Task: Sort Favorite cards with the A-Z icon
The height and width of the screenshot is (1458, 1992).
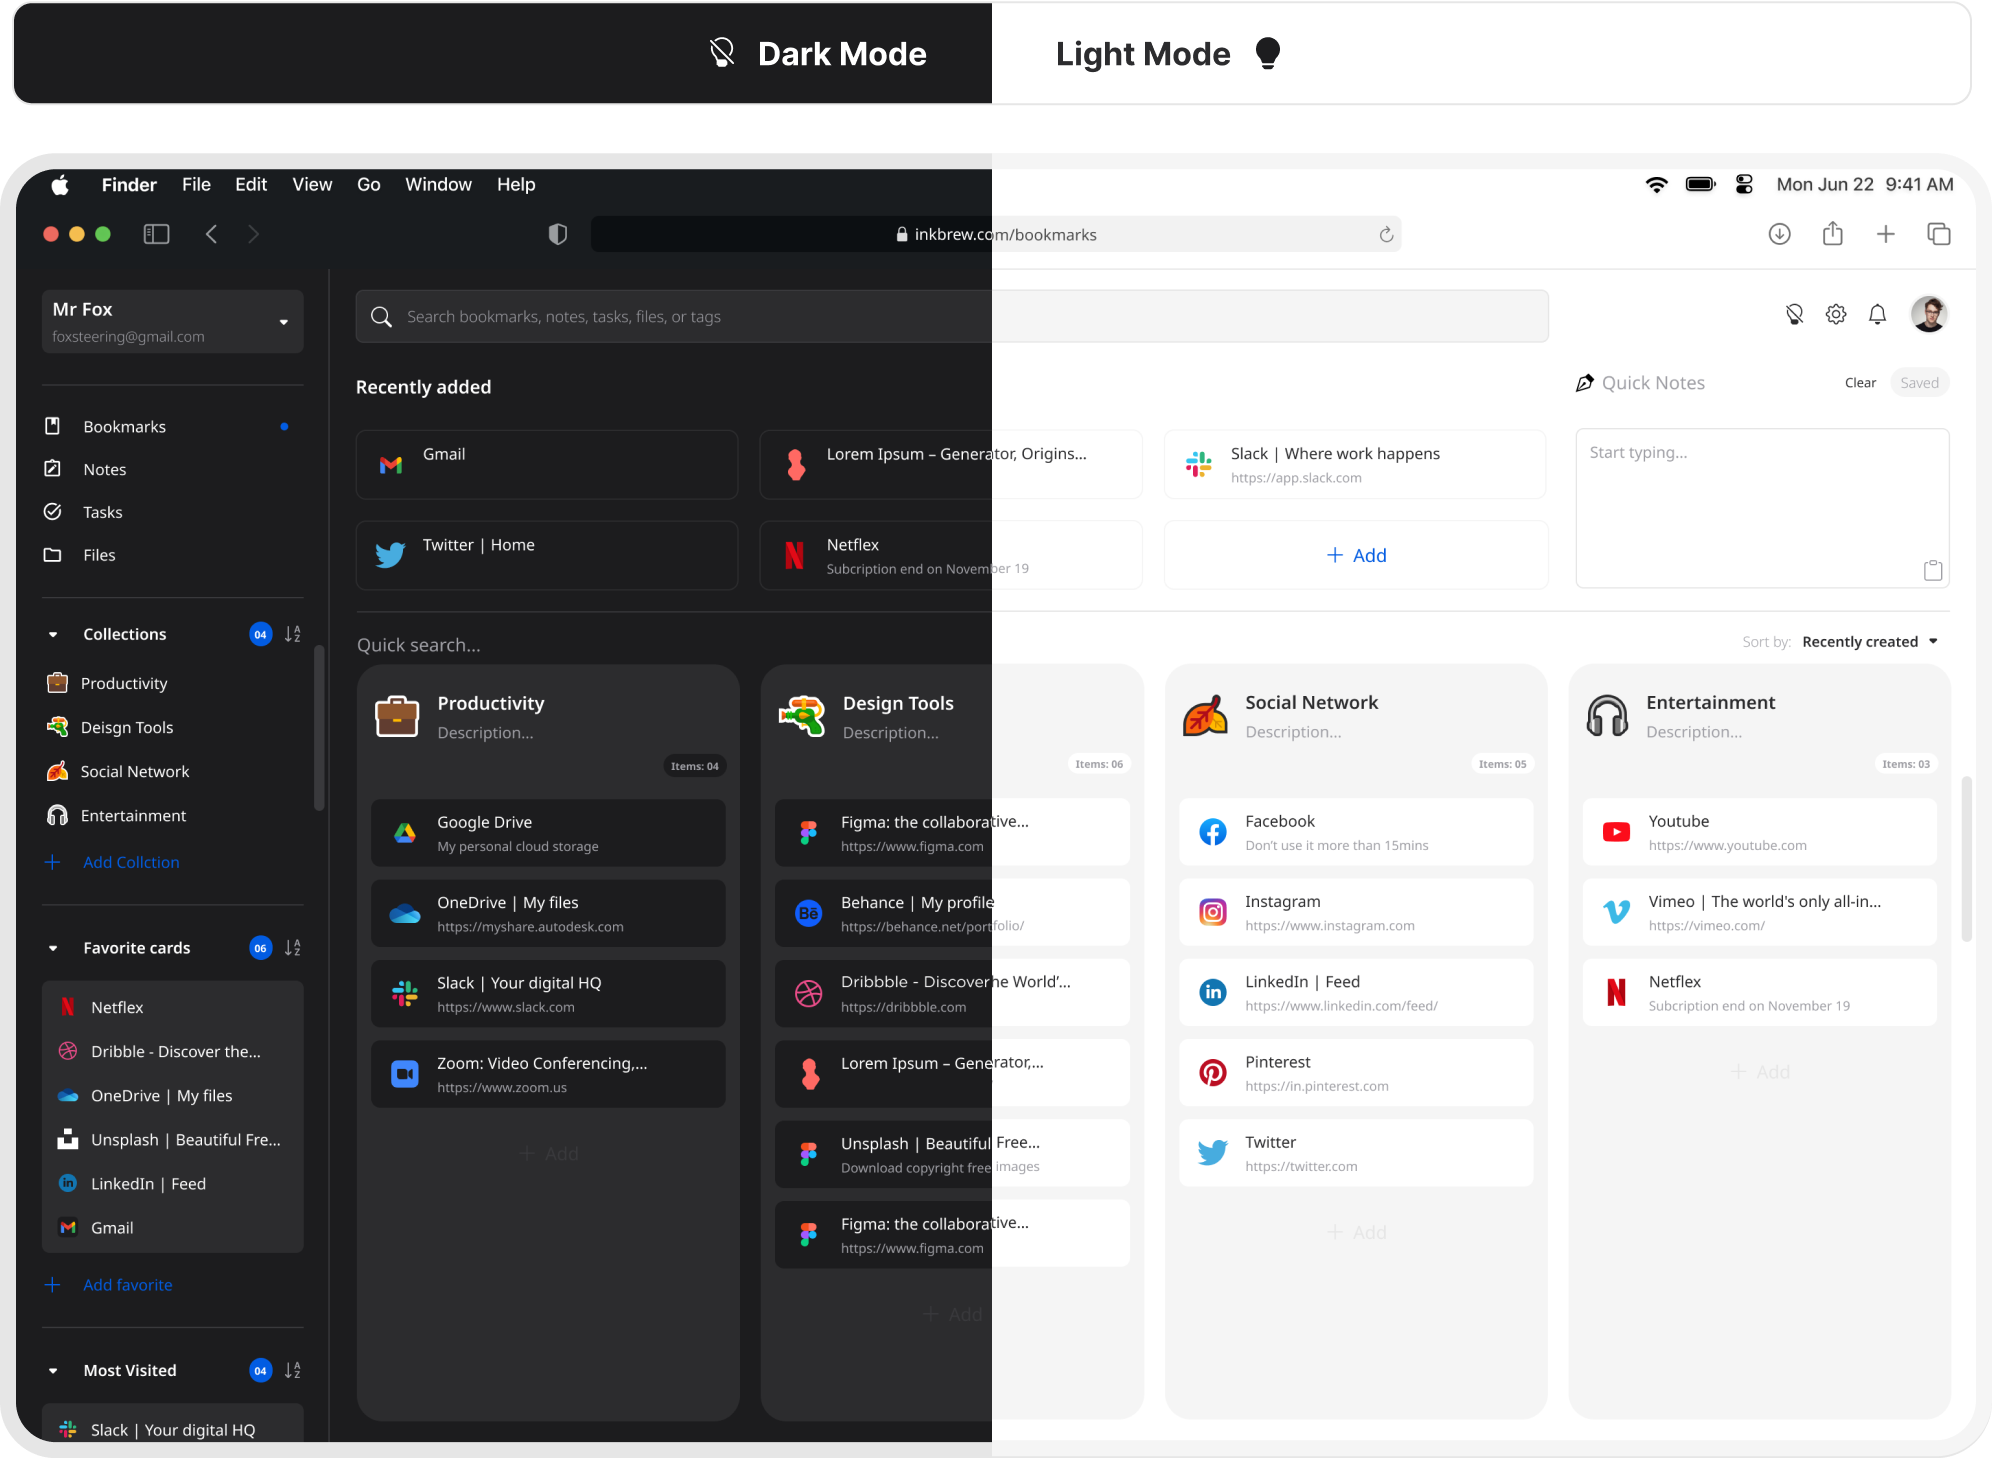Action: (x=292, y=948)
